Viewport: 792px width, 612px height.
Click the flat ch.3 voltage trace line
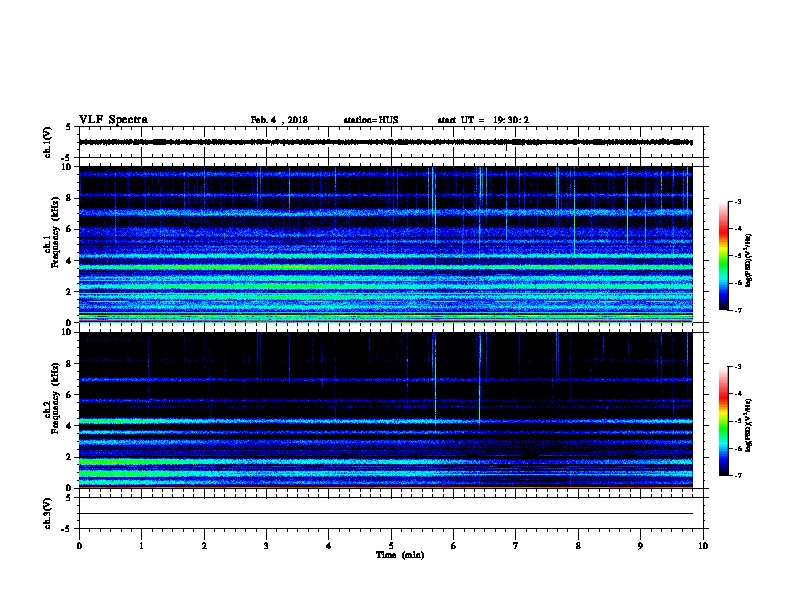(x=386, y=514)
